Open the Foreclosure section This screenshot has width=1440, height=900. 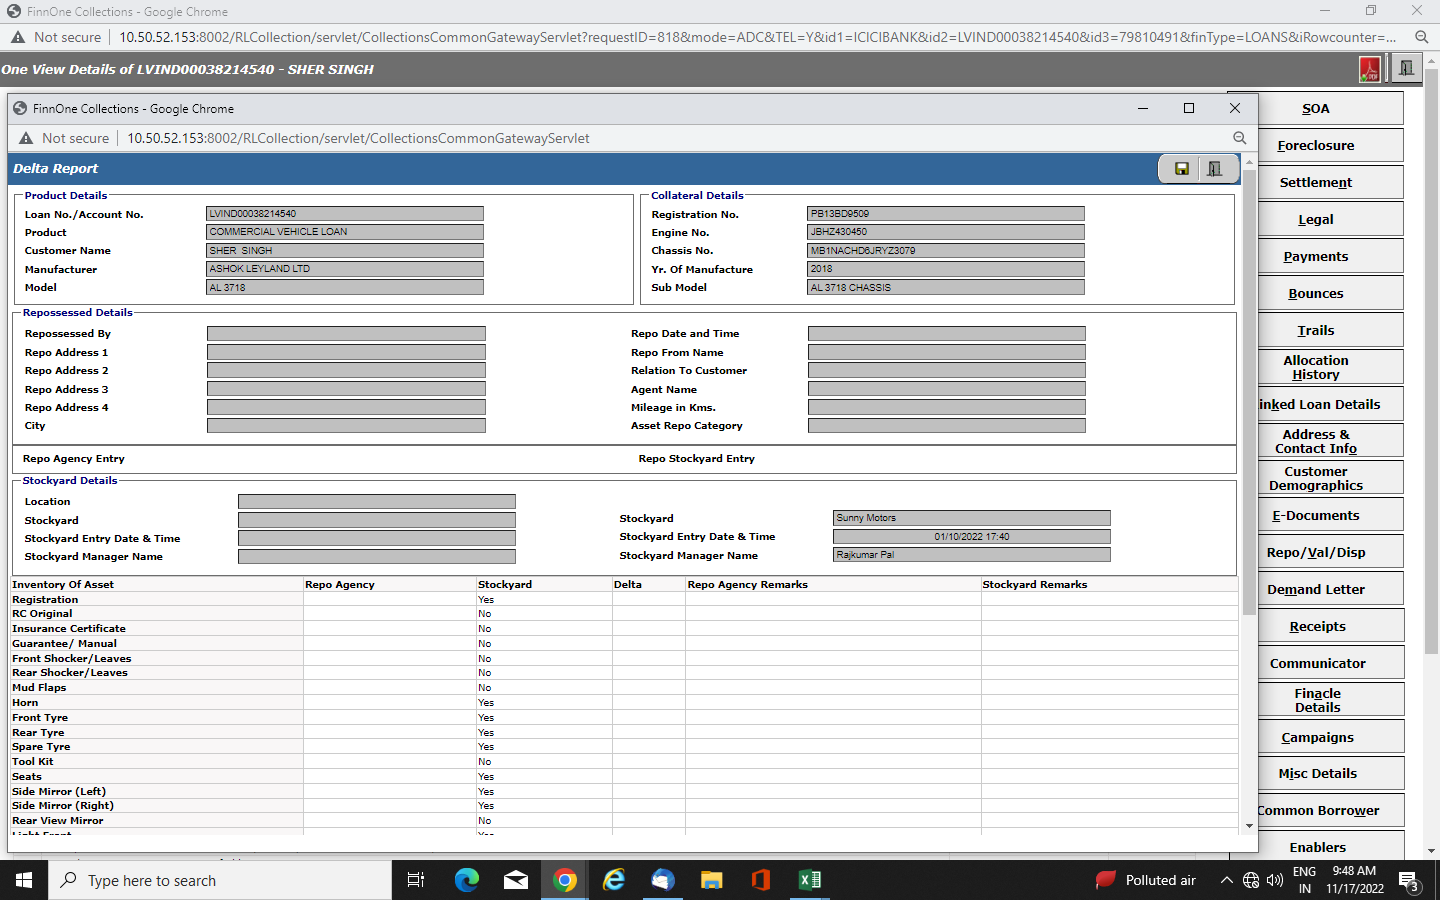(x=1315, y=146)
